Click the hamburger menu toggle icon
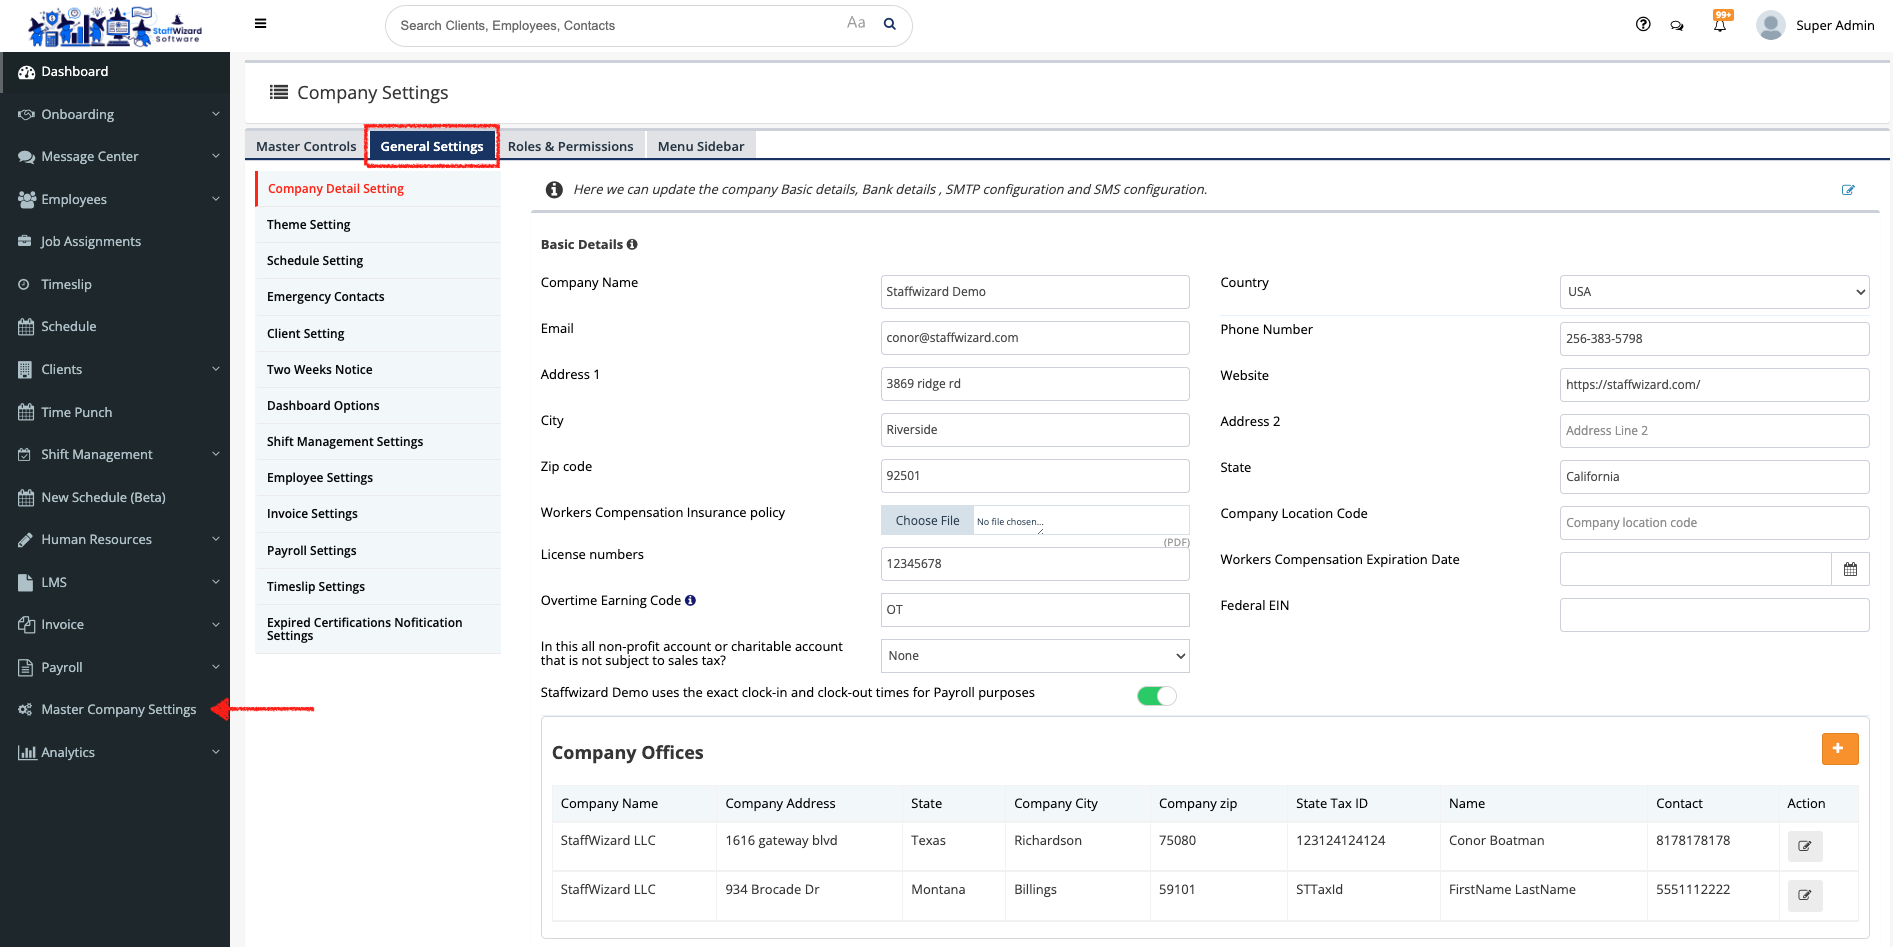This screenshot has width=1893, height=947. 260,24
